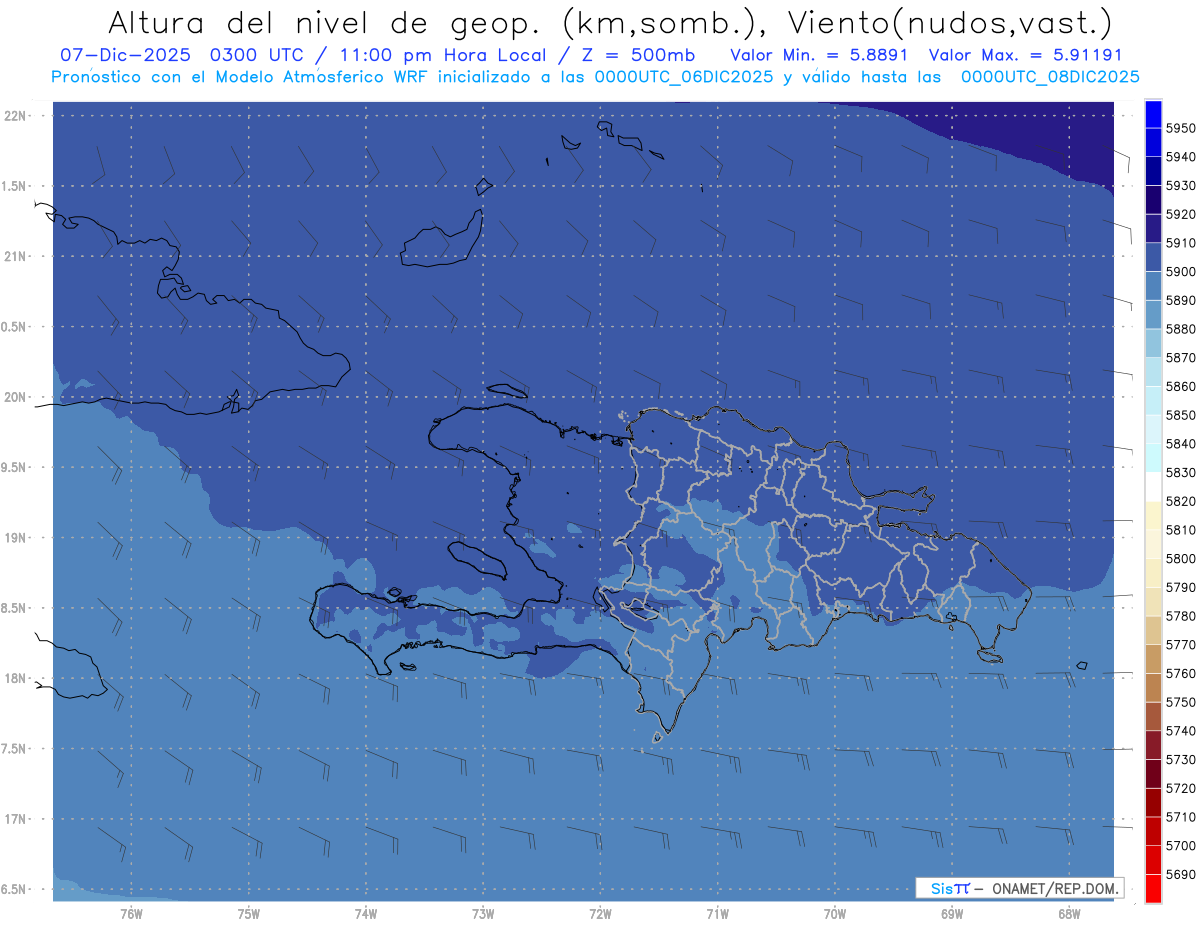Click the '74W' longitude label
The height and width of the screenshot is (927, 1200).
[365, 914]
